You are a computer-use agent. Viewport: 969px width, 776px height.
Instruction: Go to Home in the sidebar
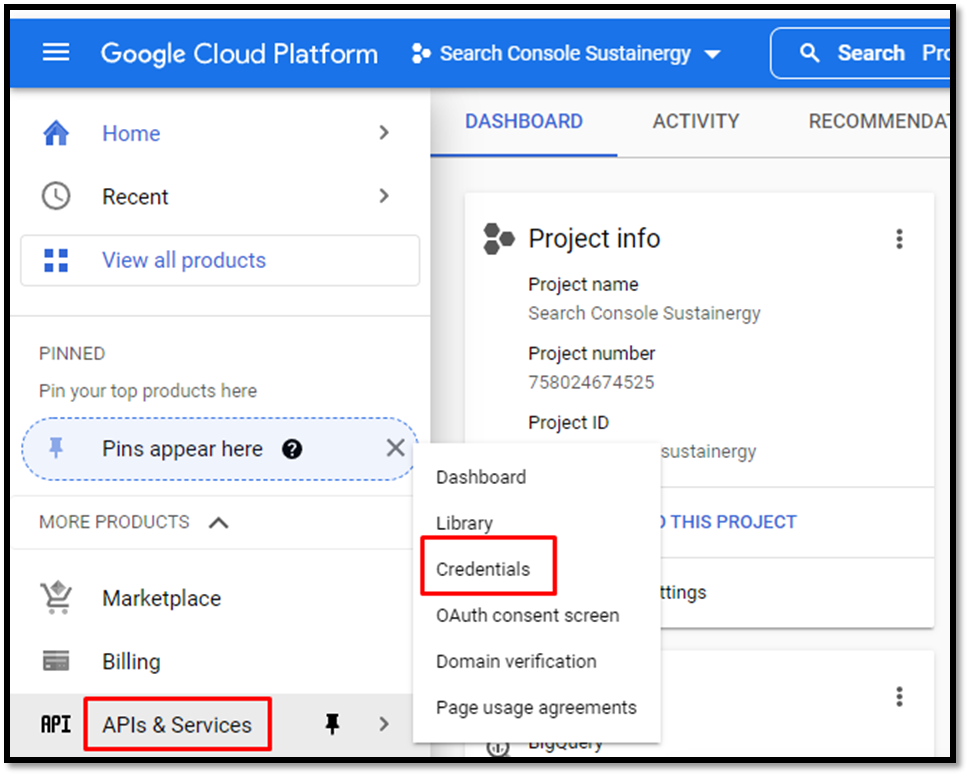pos(131,133)
